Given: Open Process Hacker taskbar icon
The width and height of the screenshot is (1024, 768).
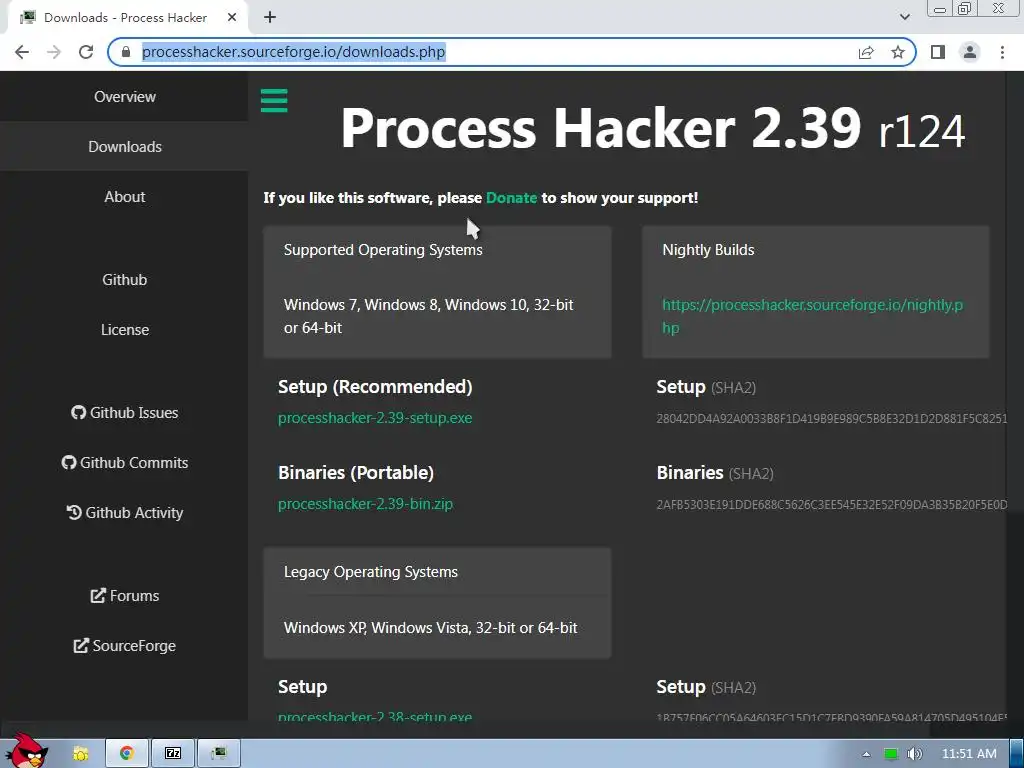Looking at the screenshot, I should click(x=219, y=754).
